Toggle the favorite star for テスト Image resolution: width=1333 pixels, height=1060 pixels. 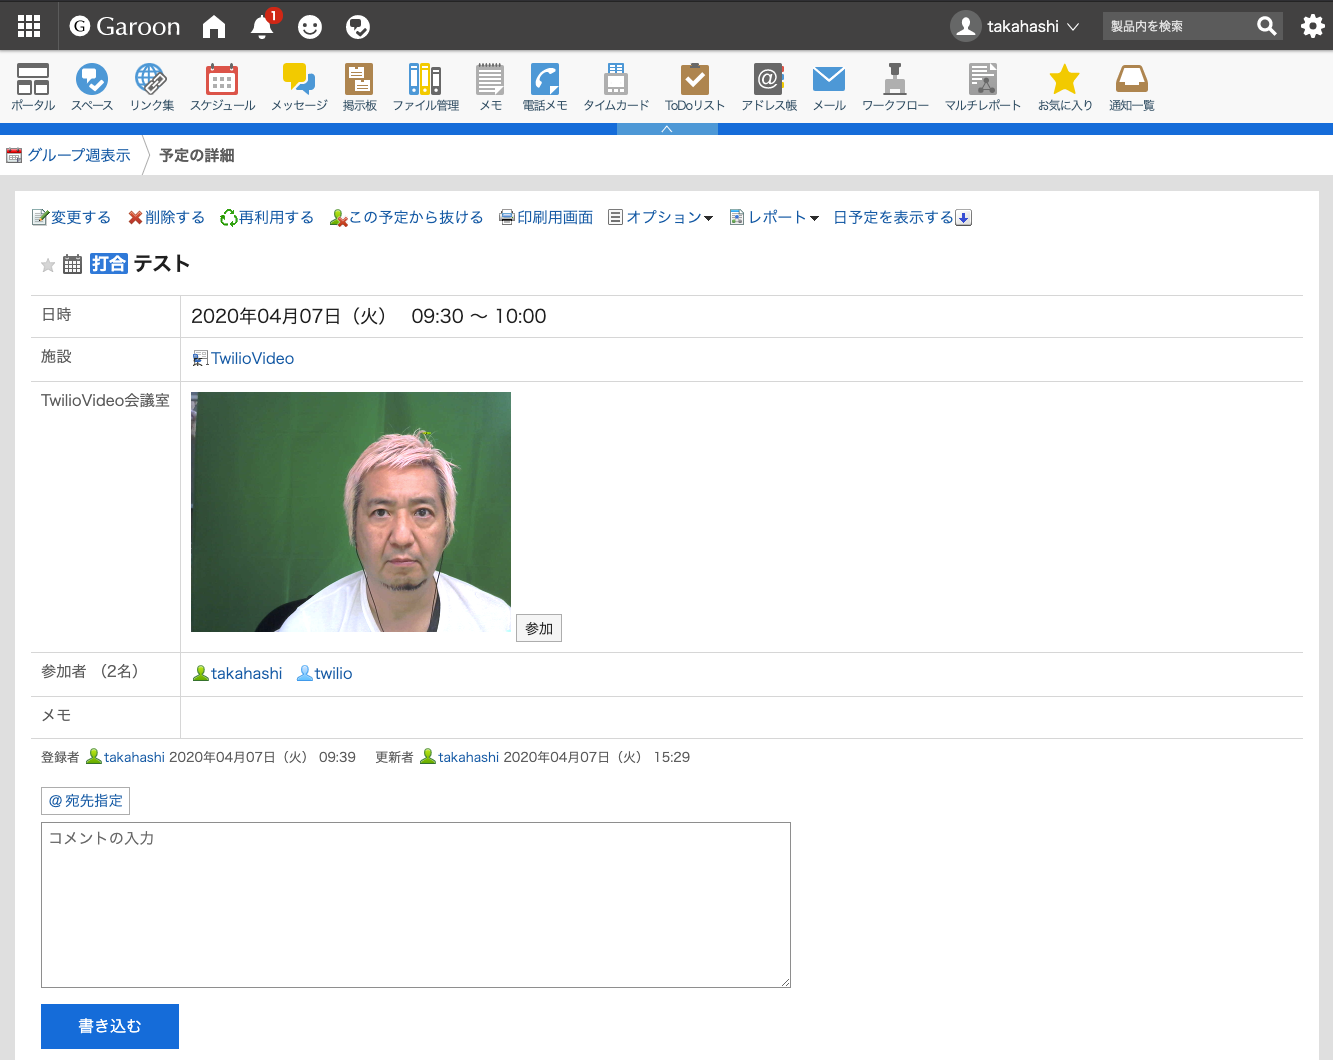[x=48, y=265]
